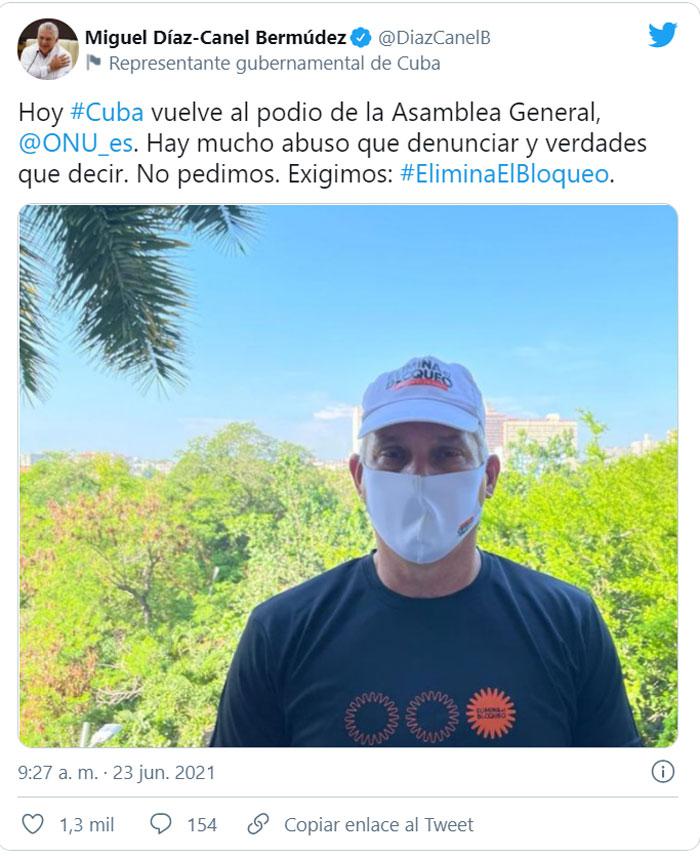Open the @ONU_es mention
The image size is (700, 858).
click(x=76, y=143)
